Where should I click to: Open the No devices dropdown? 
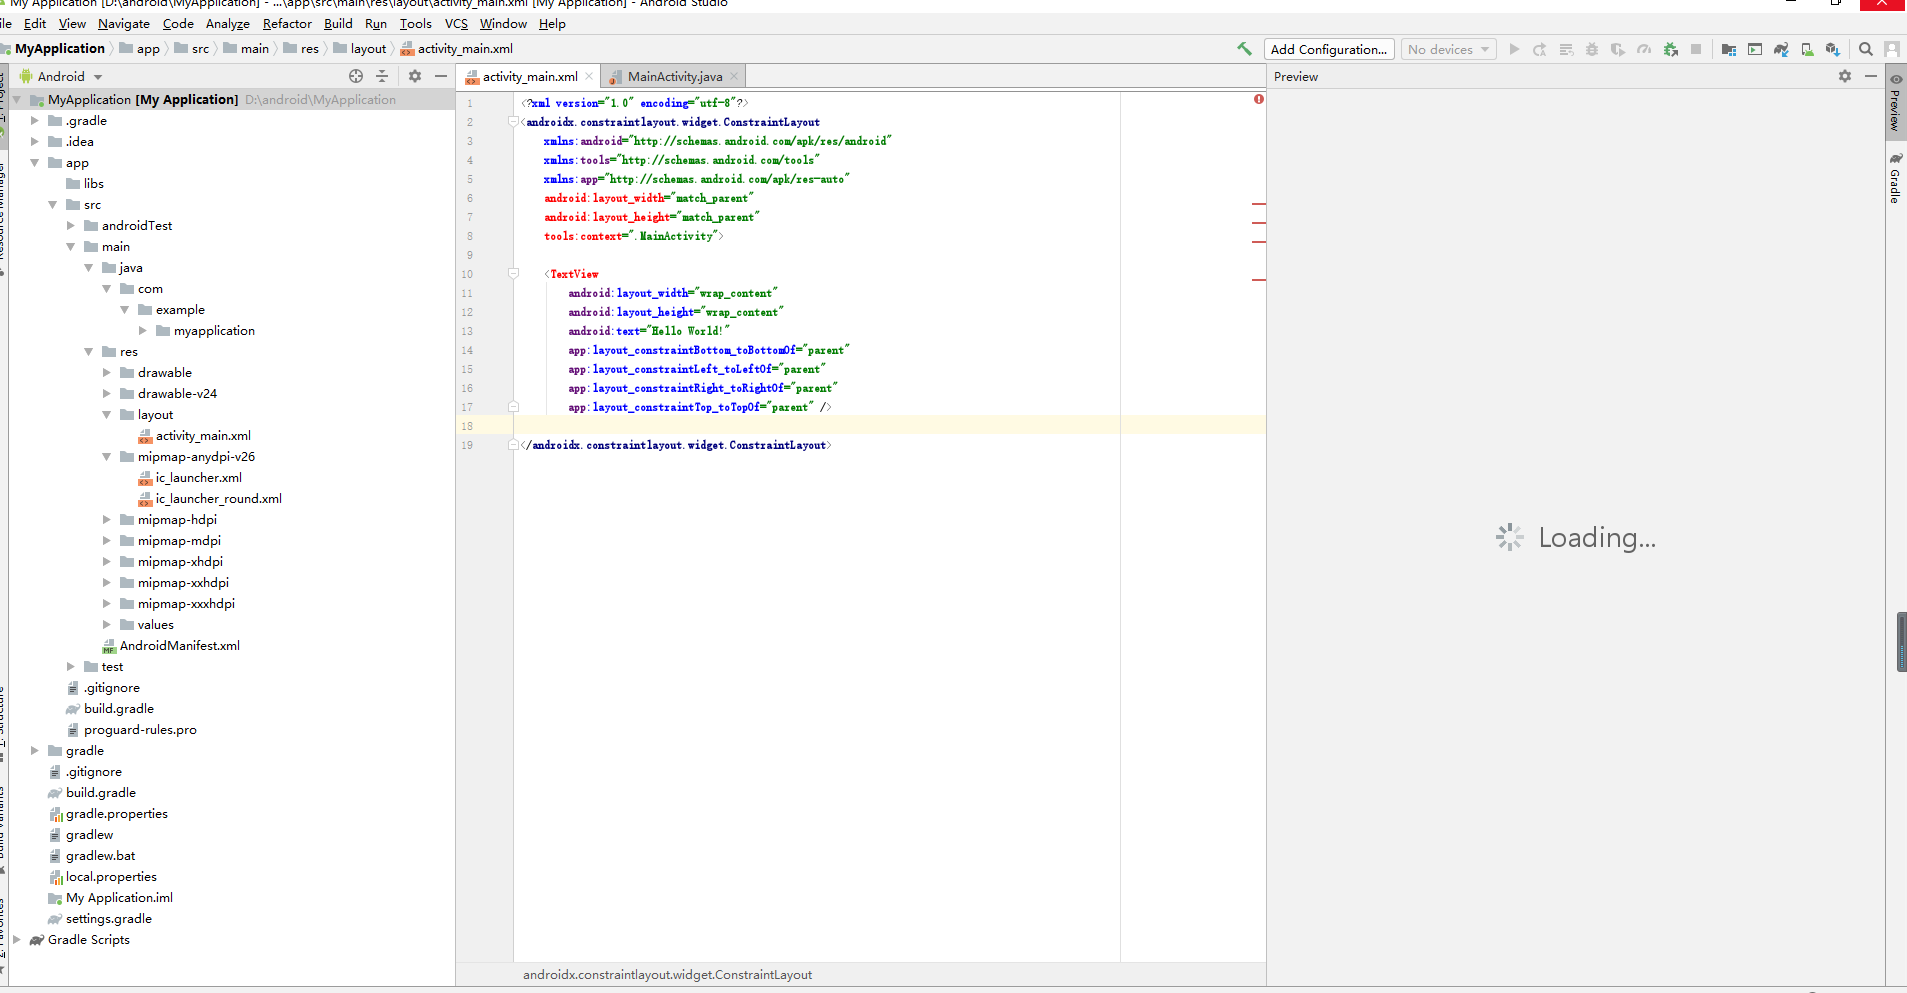pos(1449,49)
